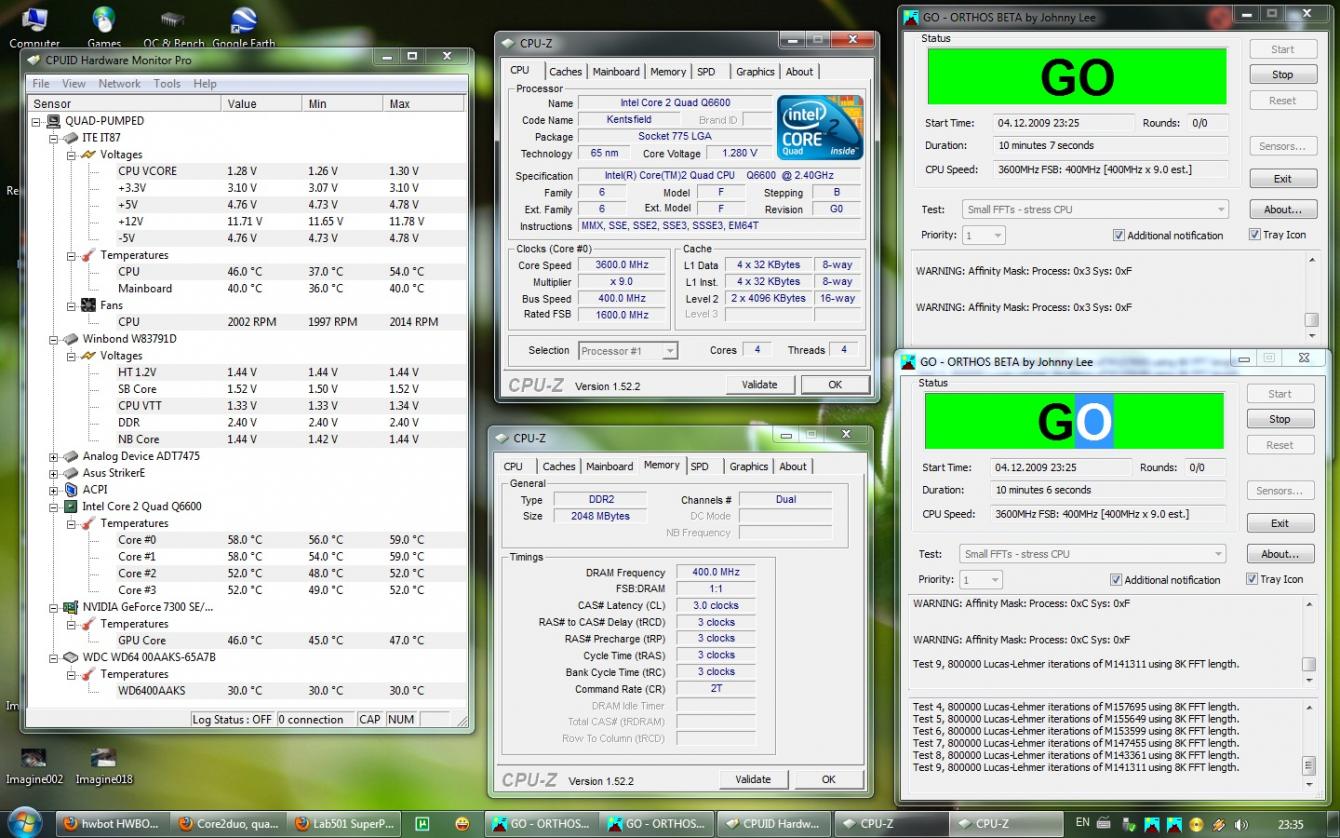This screenshot has height=838, width=1340.
Task: Open the Imagine002 desktop thumbnail
Action: [x=34, y=765]
